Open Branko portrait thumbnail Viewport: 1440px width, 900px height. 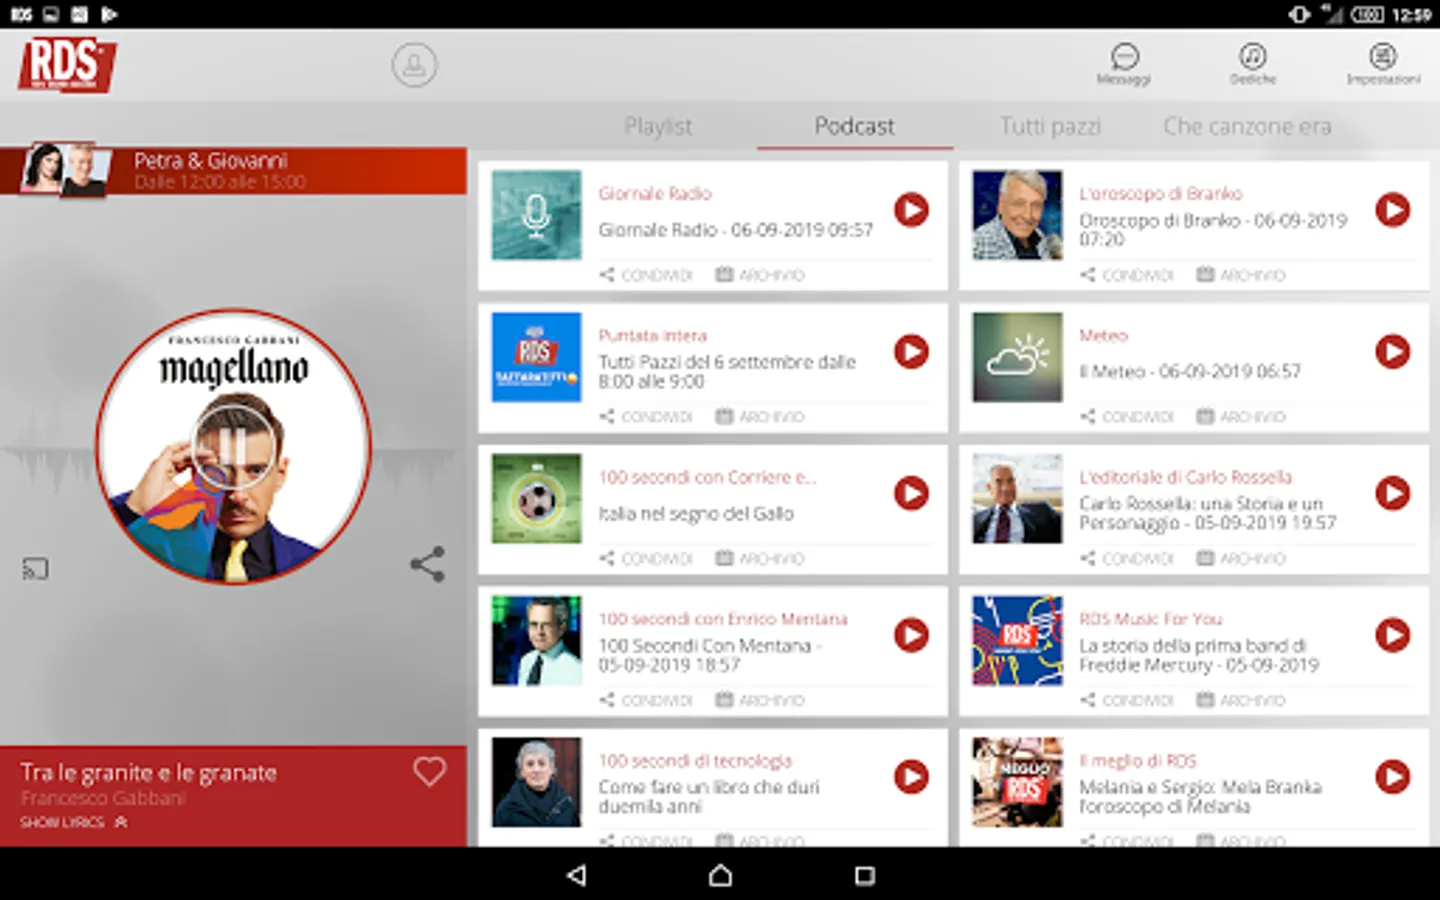1017,215
